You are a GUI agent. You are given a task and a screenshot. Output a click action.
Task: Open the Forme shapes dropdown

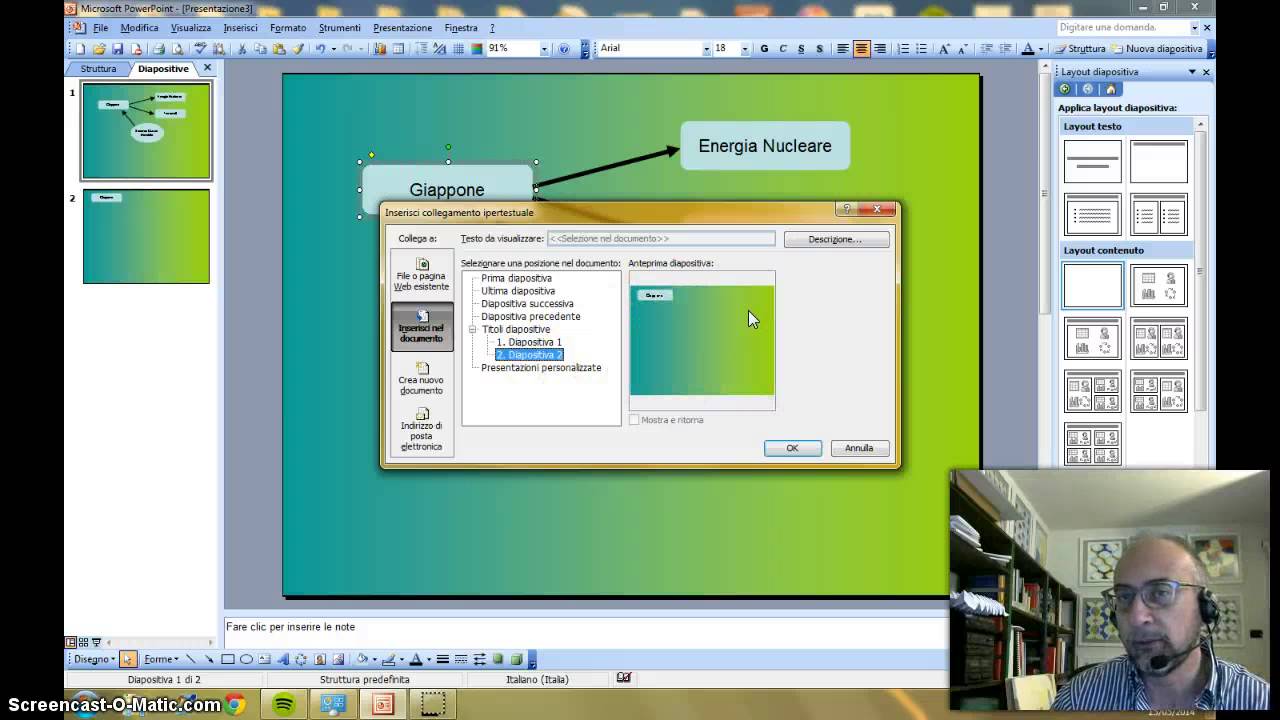point(161,659)
